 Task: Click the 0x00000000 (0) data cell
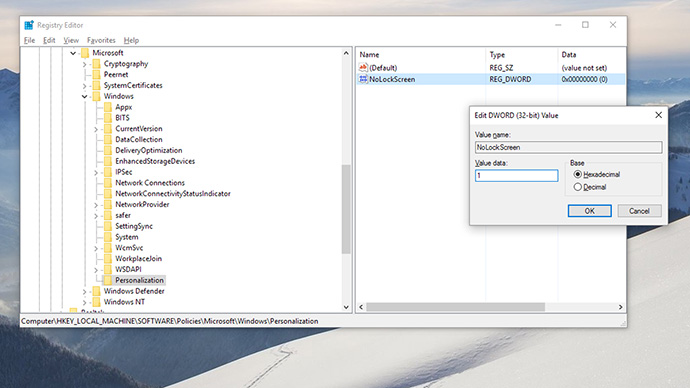584,79
